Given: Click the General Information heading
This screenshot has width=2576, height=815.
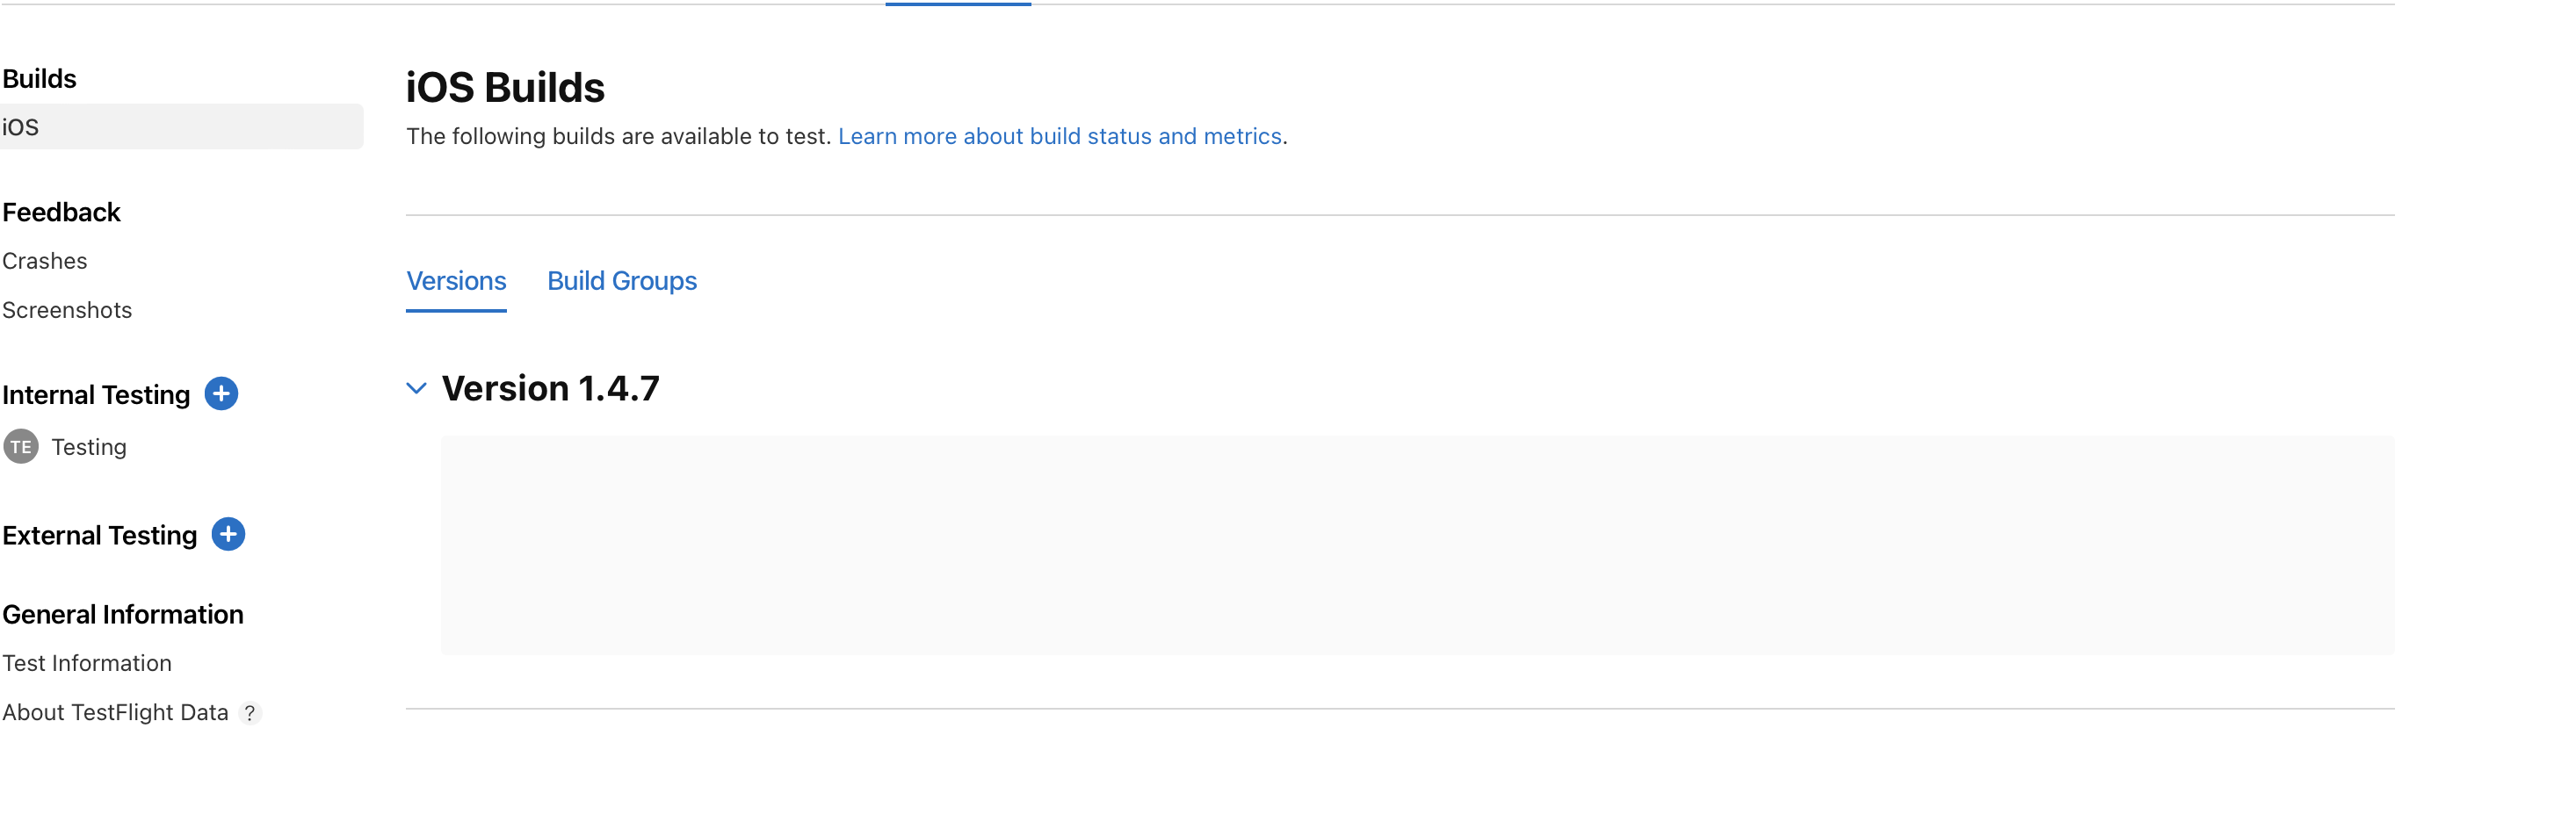Looking at the screenshot, I should pyautogui.click(x=123, y=614).
